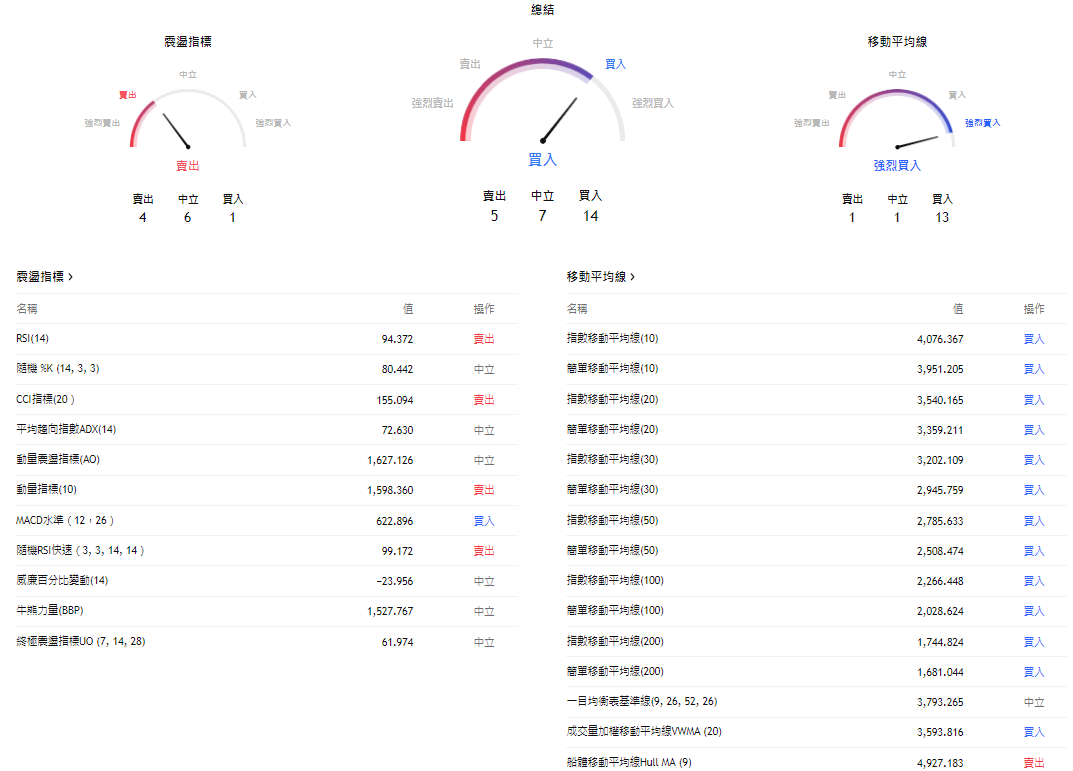Click 中立 for 一目均衡表基準線

1033,702
